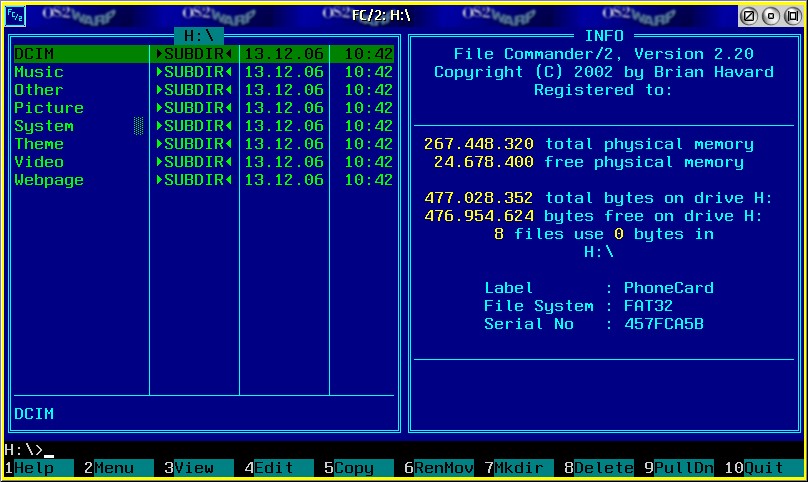Choose 7 Mkdir in bottom bar
This screenshot has height=482, width=808.
coord(519,468)
